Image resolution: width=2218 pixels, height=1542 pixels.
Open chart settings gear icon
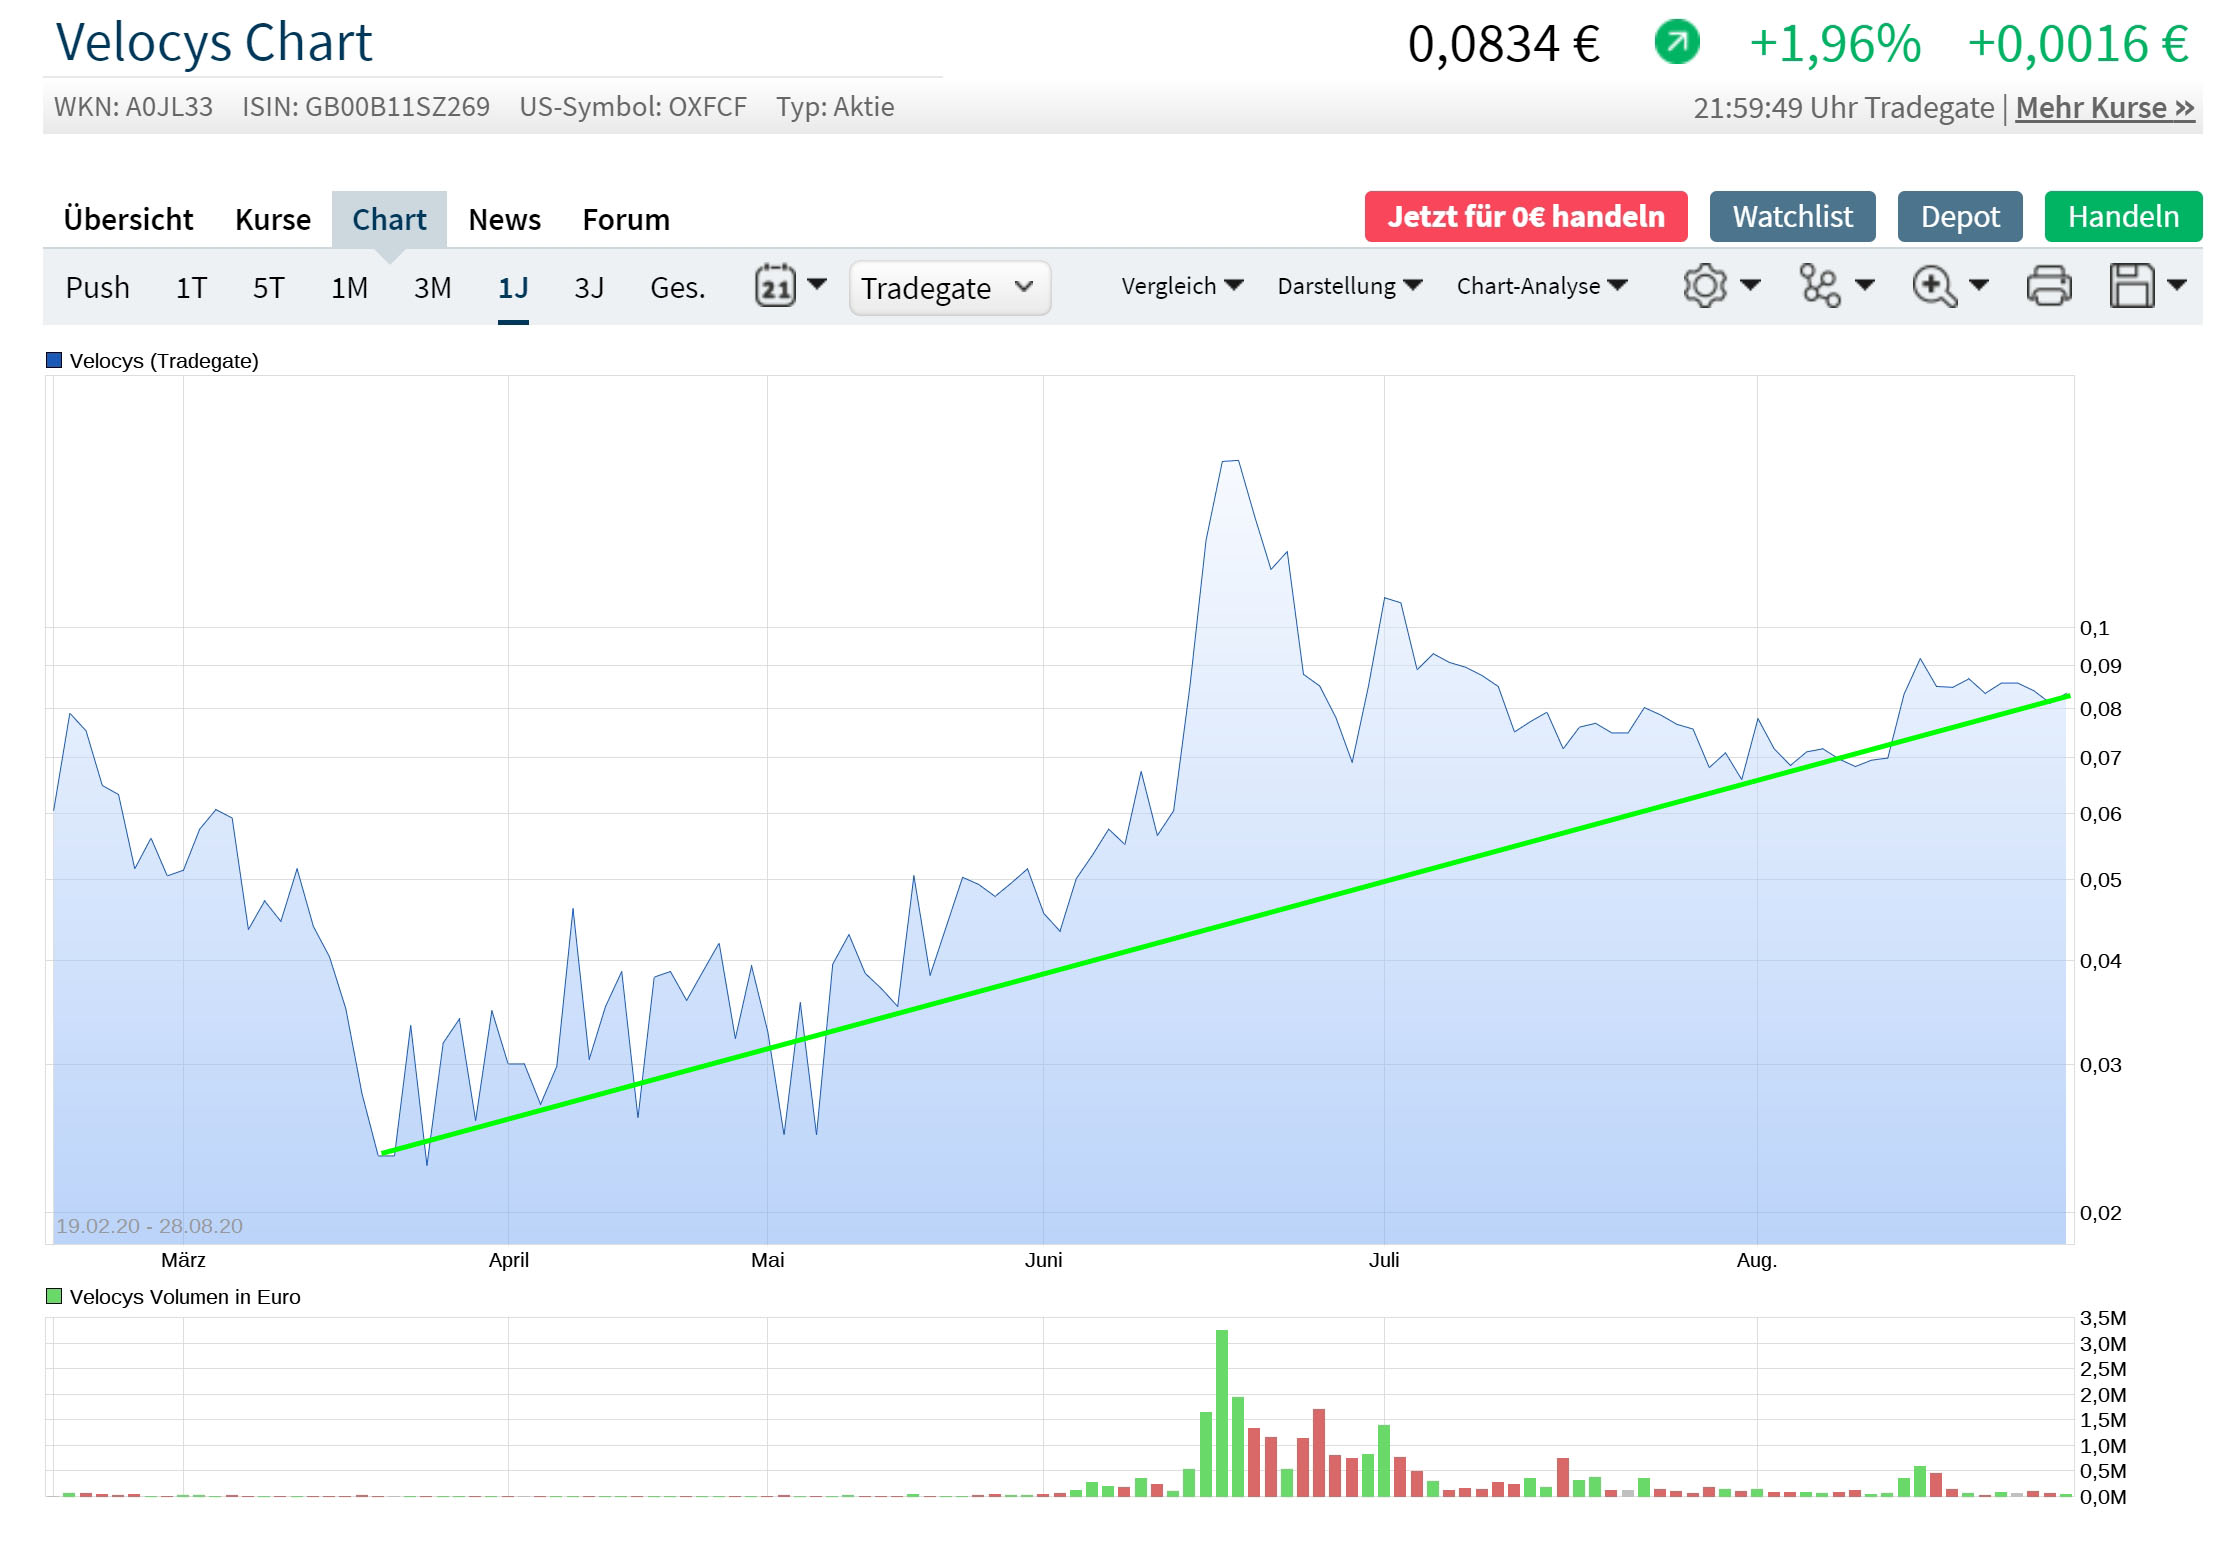pos(1704,286)
